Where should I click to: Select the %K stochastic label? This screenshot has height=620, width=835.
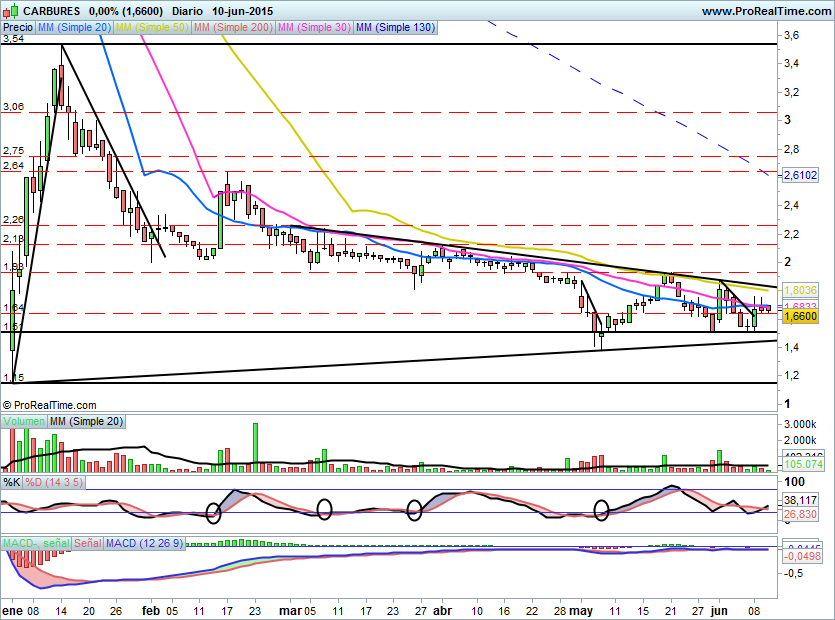point(12,482)
